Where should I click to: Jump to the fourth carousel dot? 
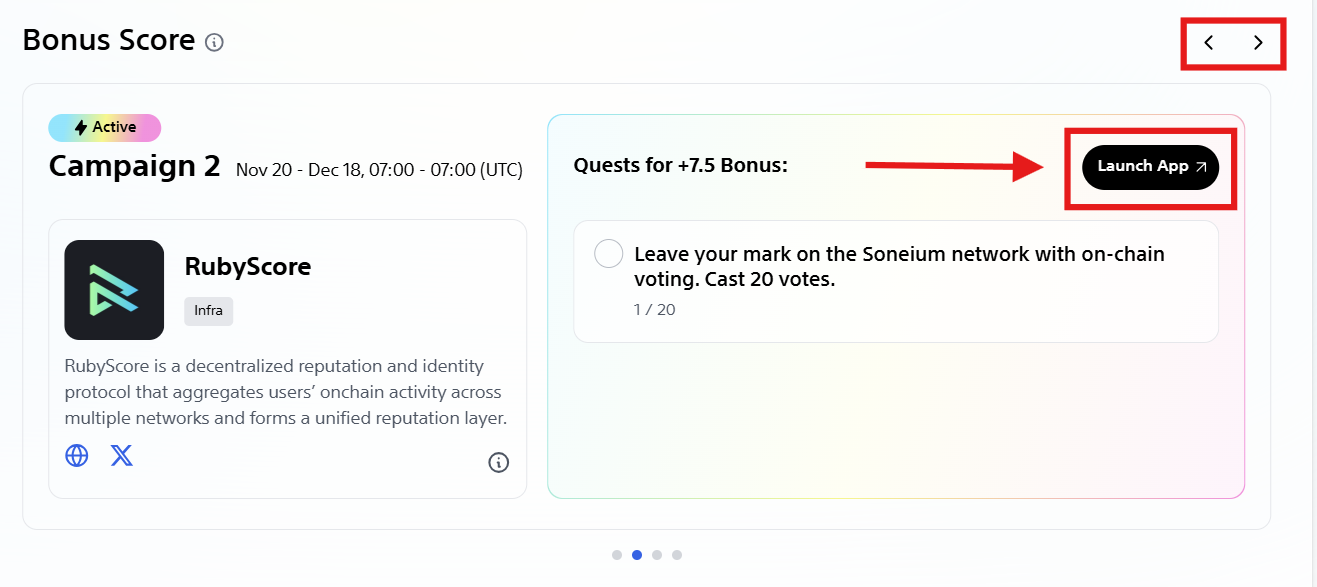pos(677,555)
